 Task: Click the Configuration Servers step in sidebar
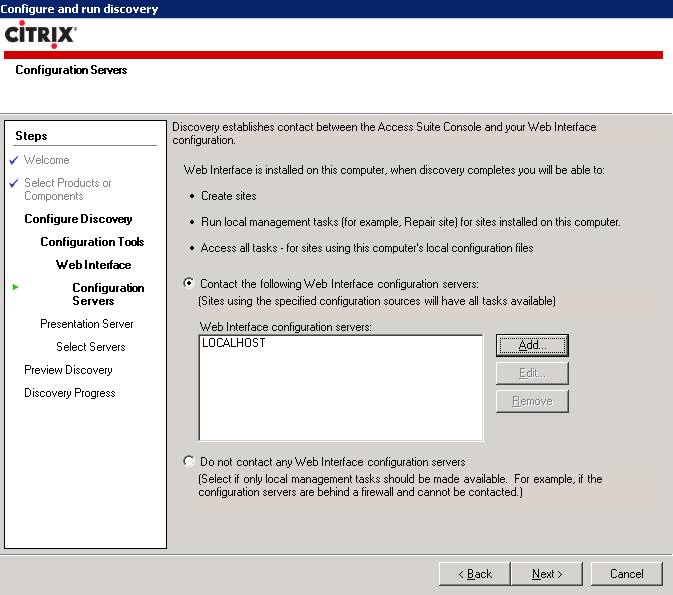point(108,294)
